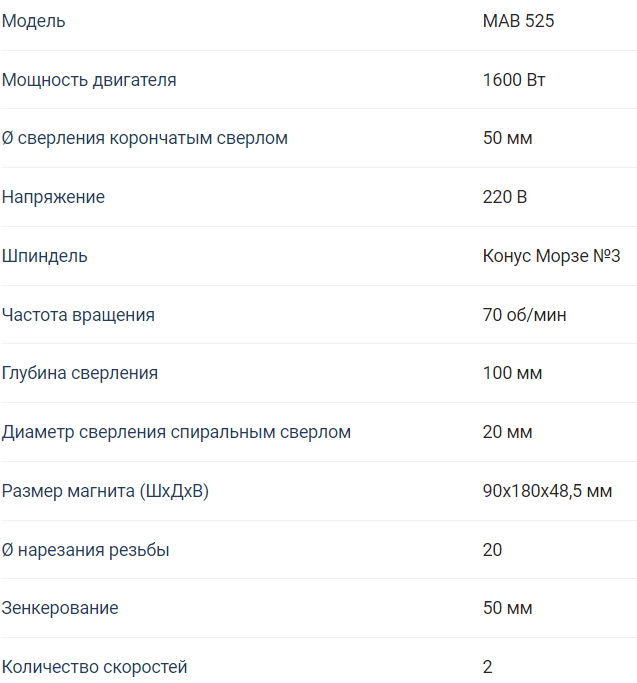Select the '1600 Вт' power value

tap(514, 80)
